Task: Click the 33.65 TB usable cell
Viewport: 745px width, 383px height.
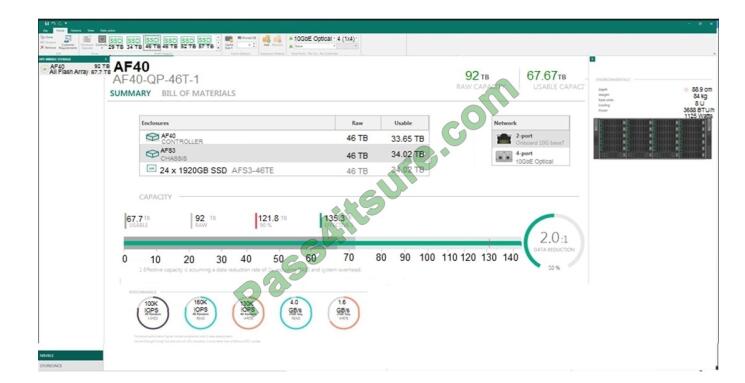Action: (x=408, y=139)
